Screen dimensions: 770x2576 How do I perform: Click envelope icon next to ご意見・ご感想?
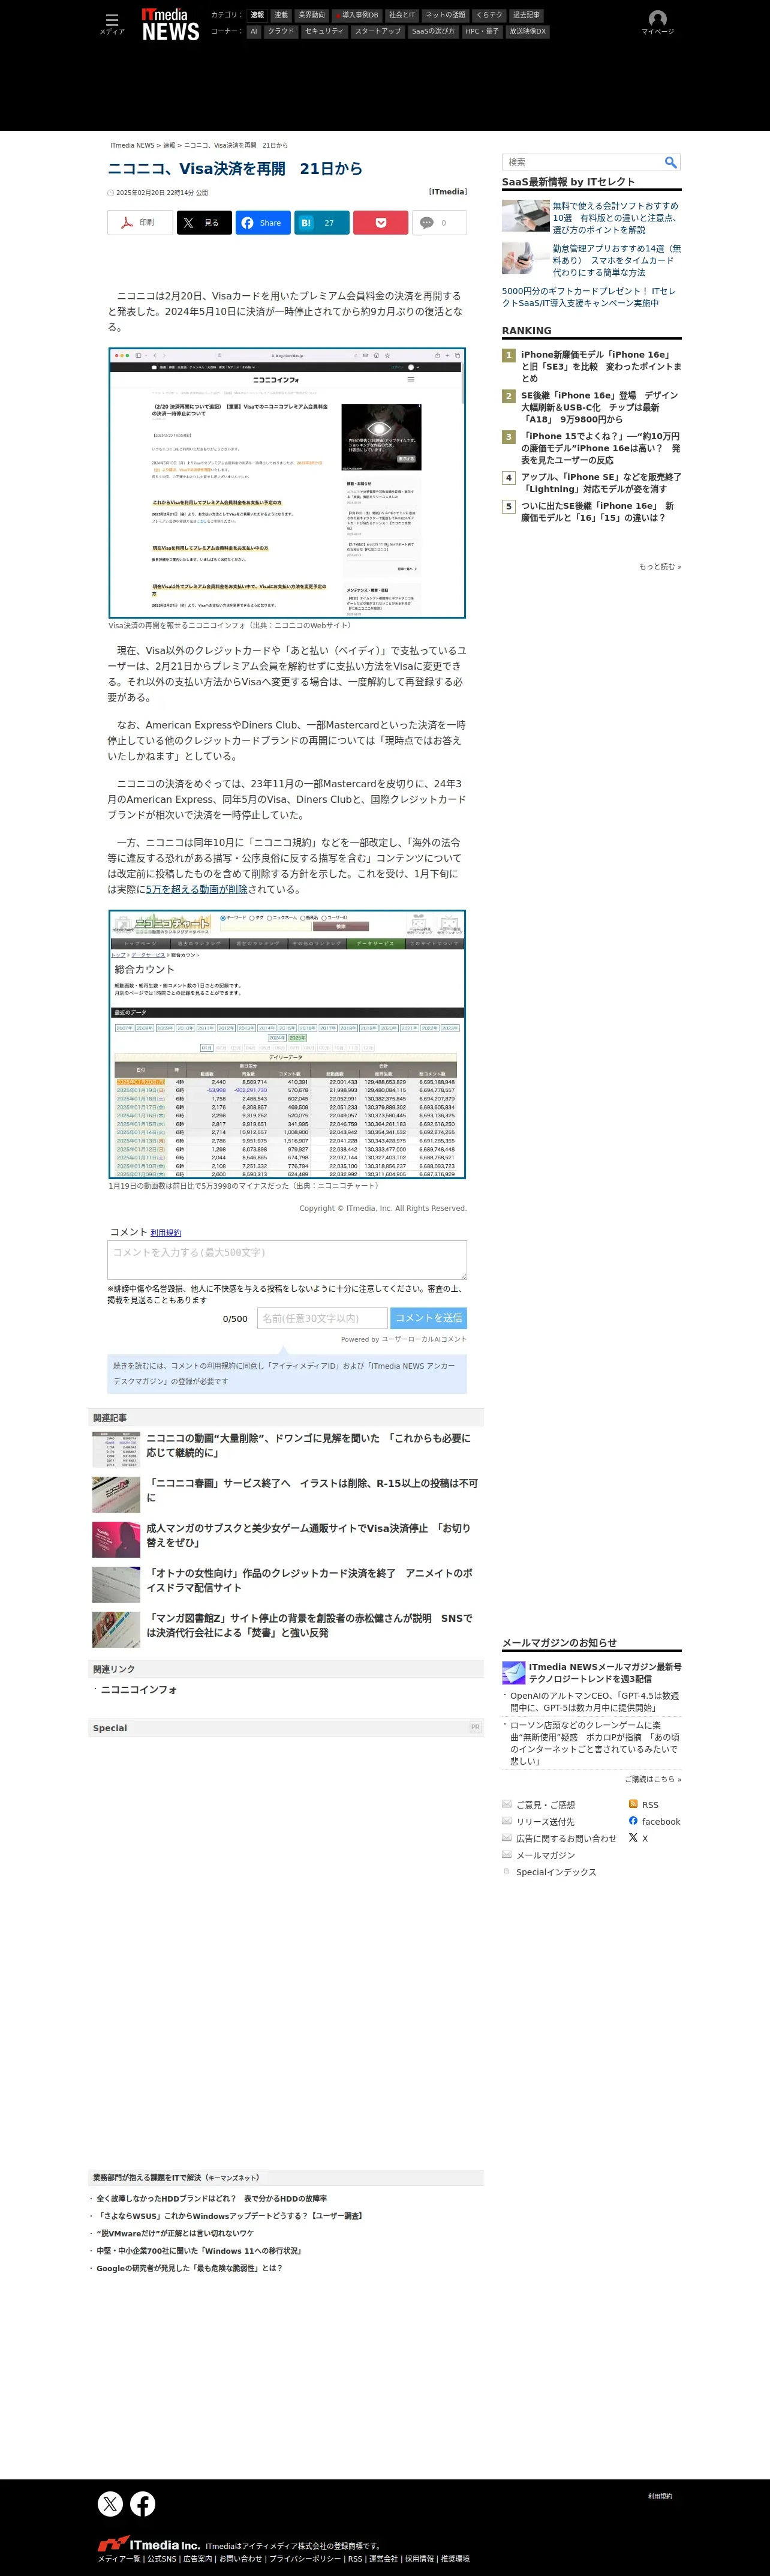click(x=507, y=1804)
